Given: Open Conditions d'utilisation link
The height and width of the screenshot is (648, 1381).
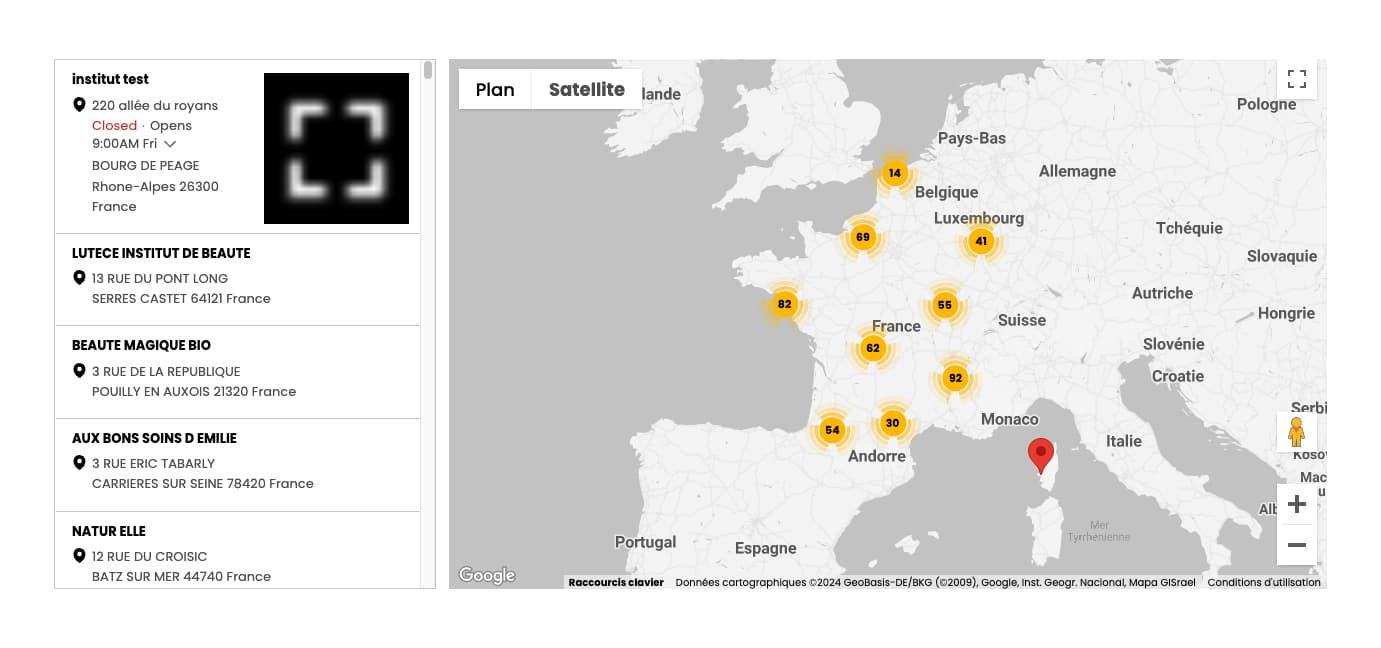Looking at the screenshot, I should pyautogui.click(x=1263, y=582).
